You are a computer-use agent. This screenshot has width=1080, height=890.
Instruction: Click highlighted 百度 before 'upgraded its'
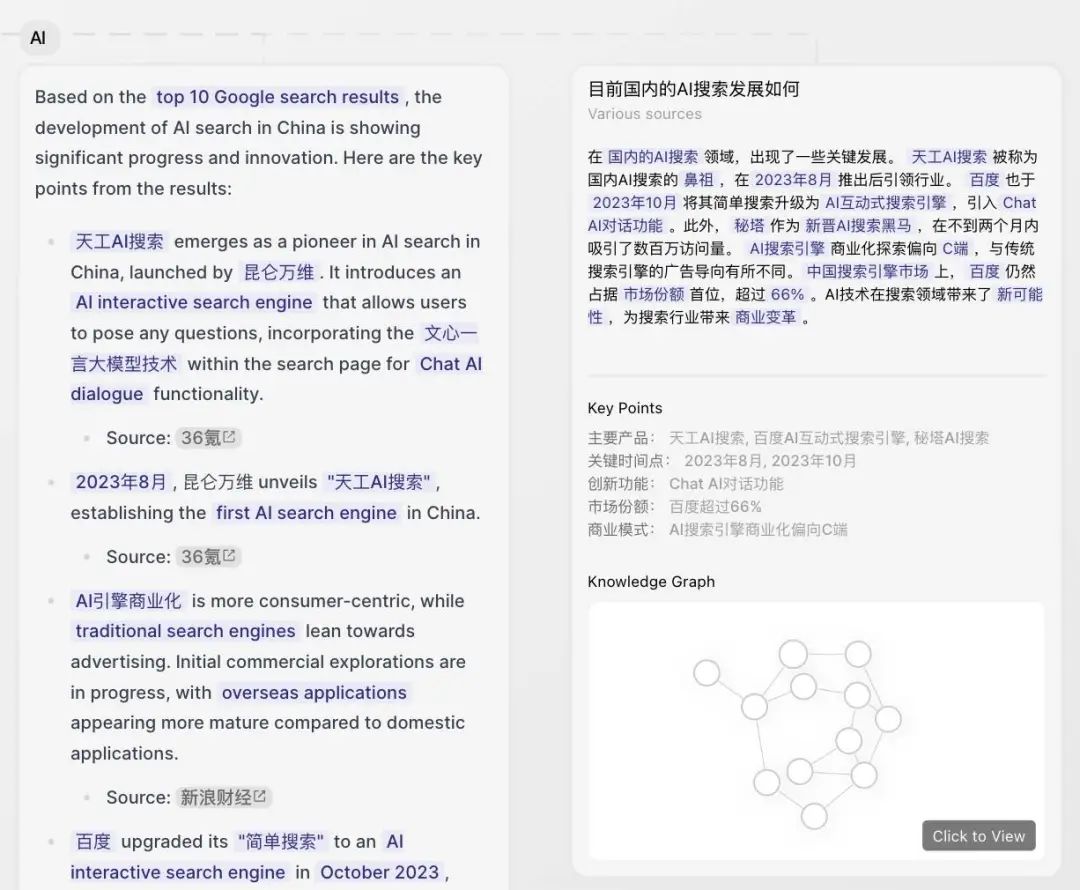[93, 842]
